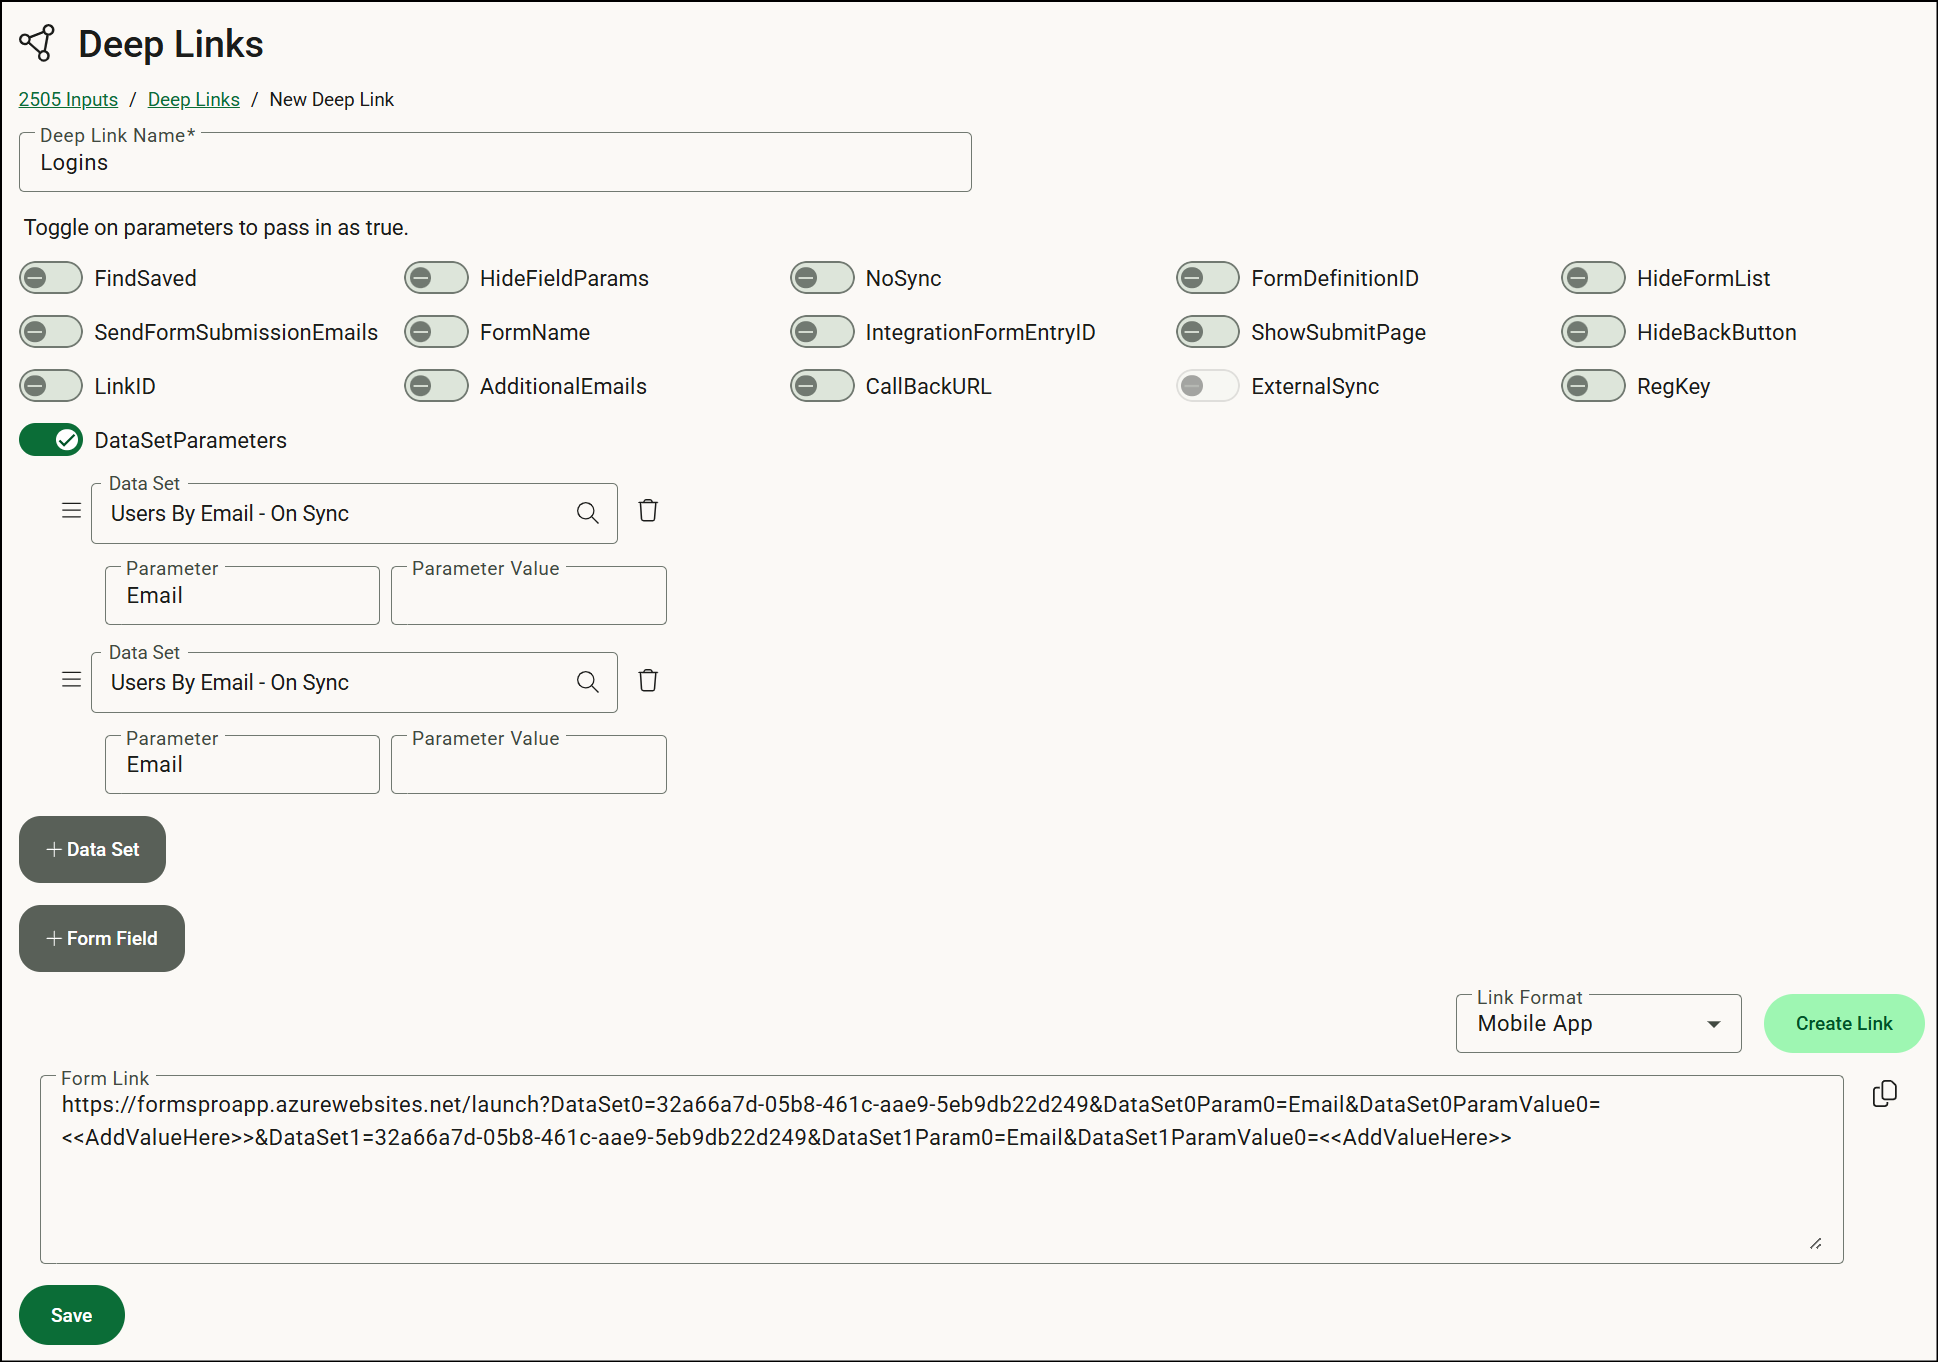The width and height of the screenshot is (1938, 1362).
Task: Turn on ShowSubmitPage toggle
Action: tap(1208, 332)
